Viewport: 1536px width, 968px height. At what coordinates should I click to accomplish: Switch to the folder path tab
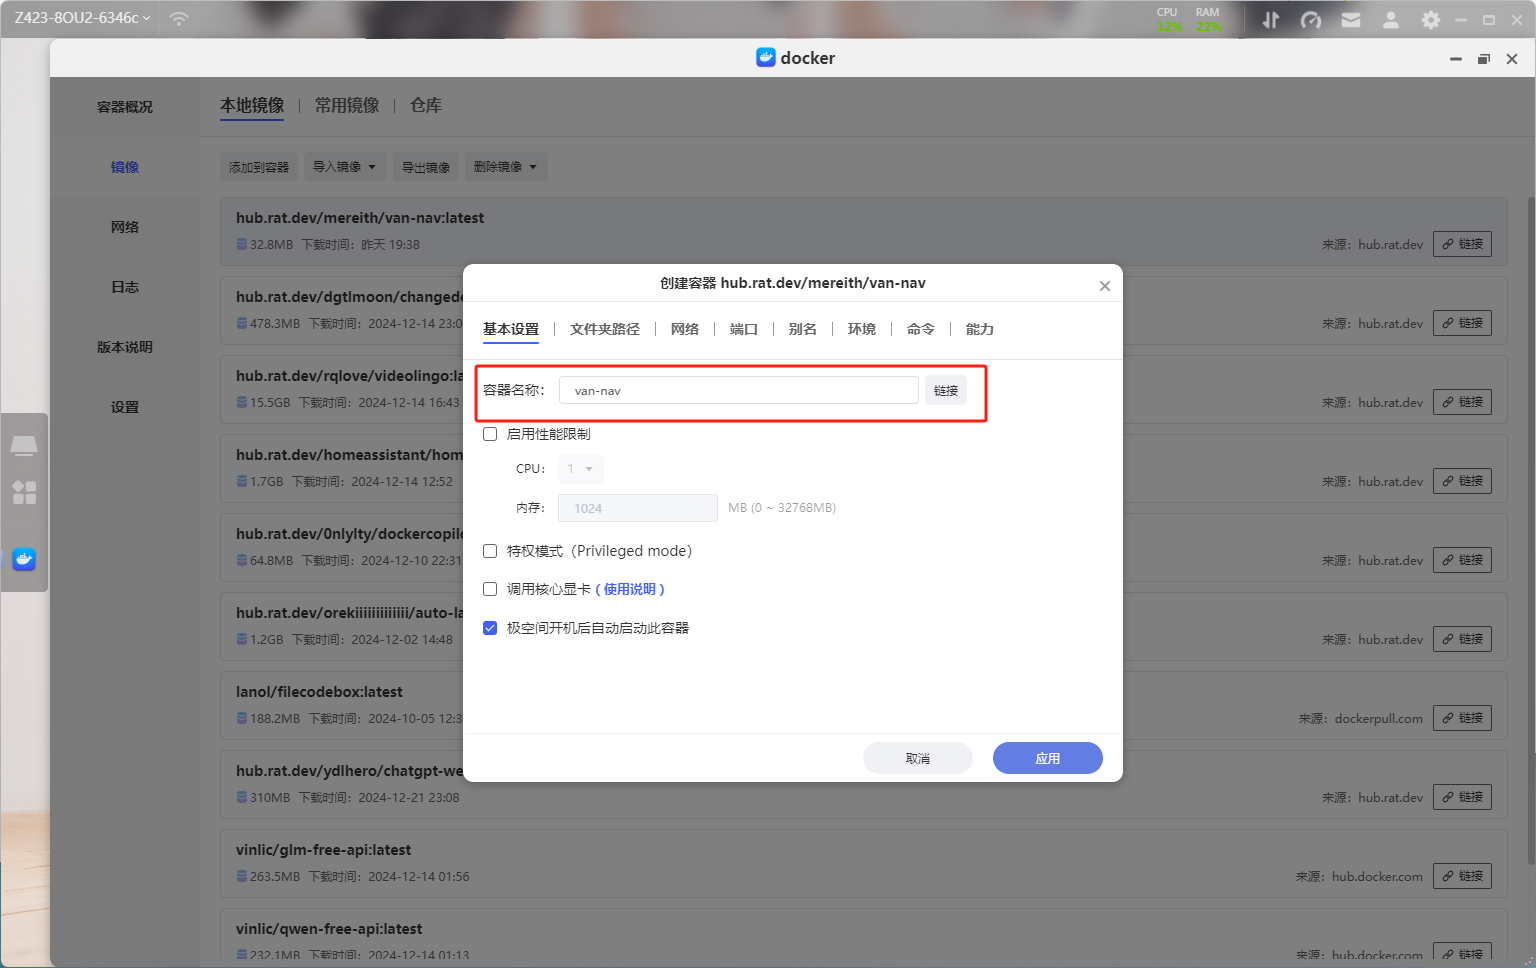605,329
